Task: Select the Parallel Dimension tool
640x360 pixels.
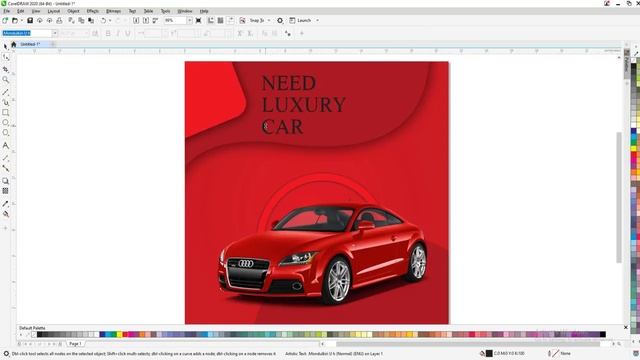Action: click(5, 158)
